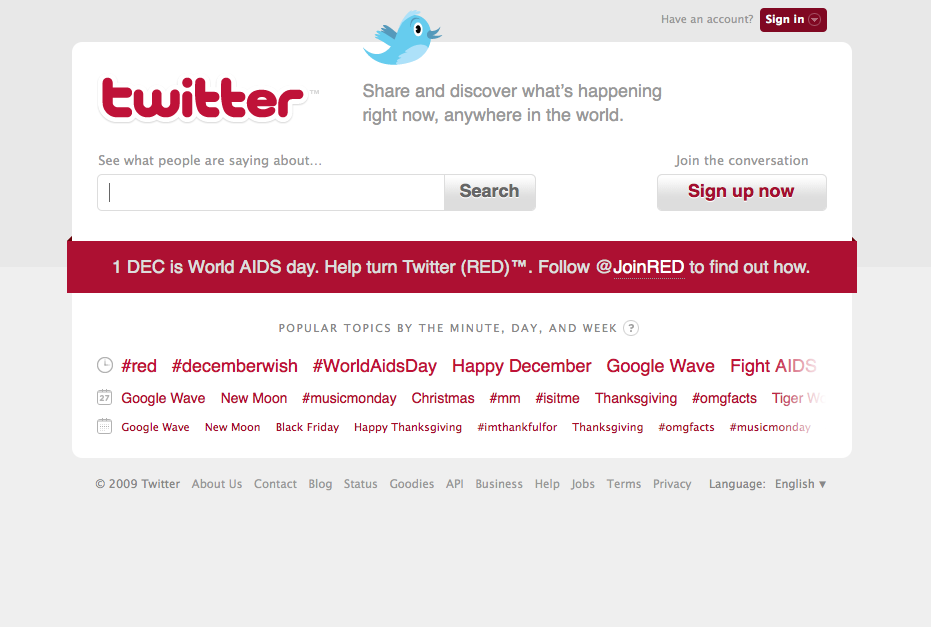Open the Happy Thanksgiving weekly topic

(x=408, y=427)
